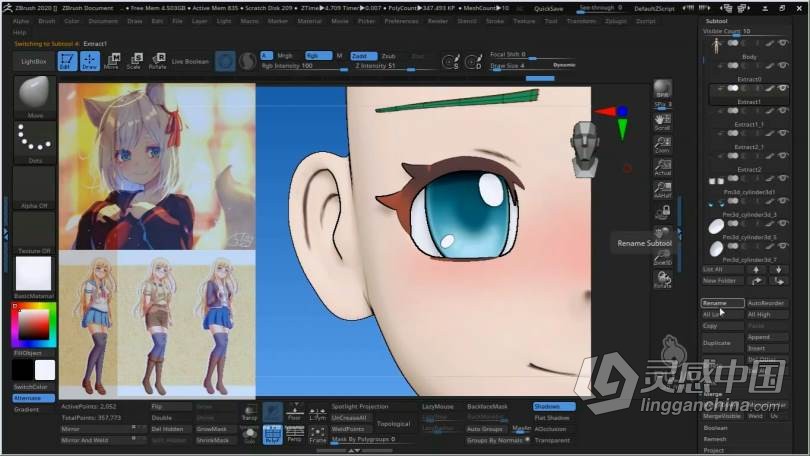This screenshot has width=810, height=456.
Task: Toggle the Rgb mode button
Action: 318,55
